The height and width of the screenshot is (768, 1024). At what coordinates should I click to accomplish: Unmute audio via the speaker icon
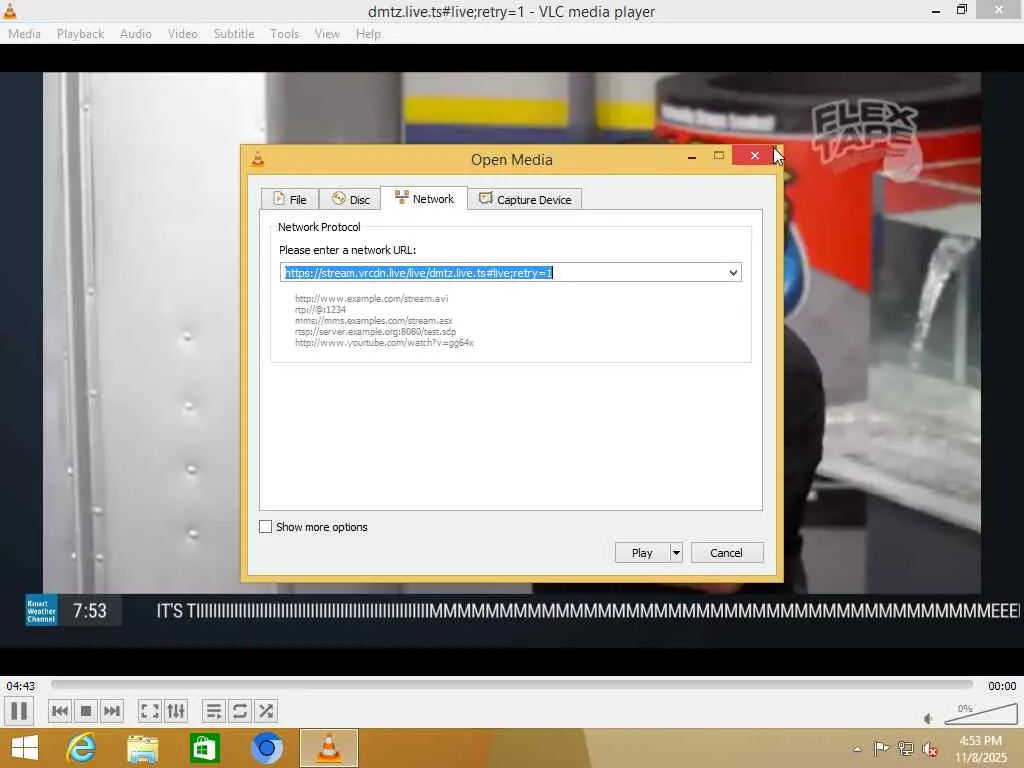click(929, 718)
